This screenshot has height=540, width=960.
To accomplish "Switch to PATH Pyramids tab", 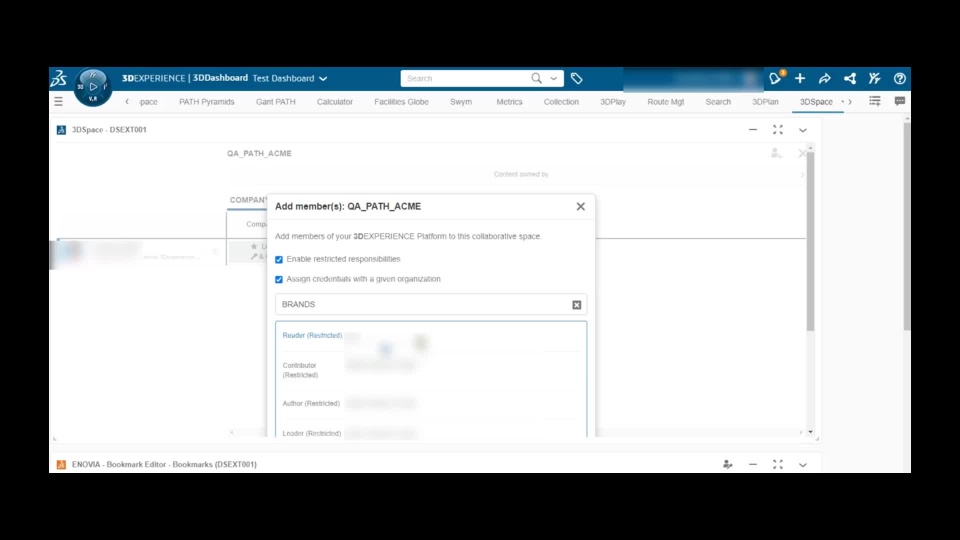I will pos(206,102).
